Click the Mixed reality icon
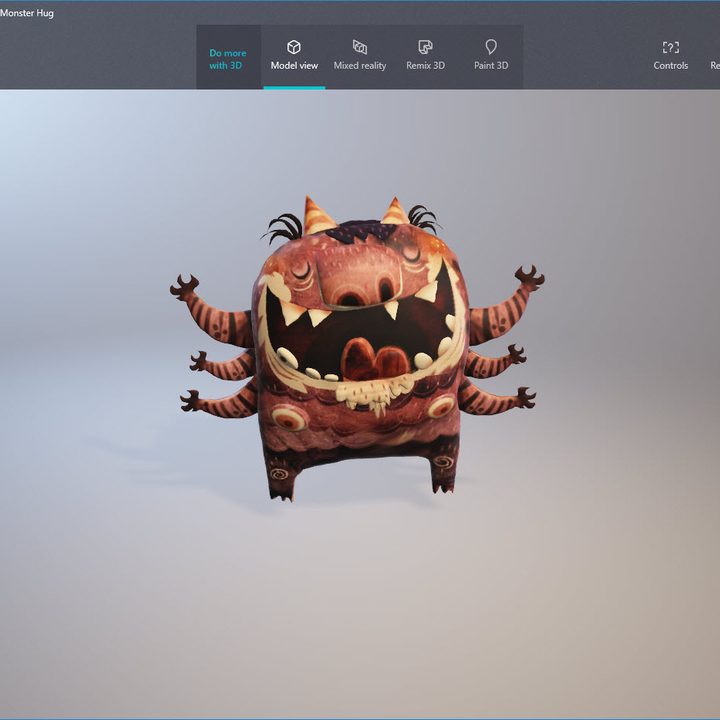 click(x=360, y=47)
